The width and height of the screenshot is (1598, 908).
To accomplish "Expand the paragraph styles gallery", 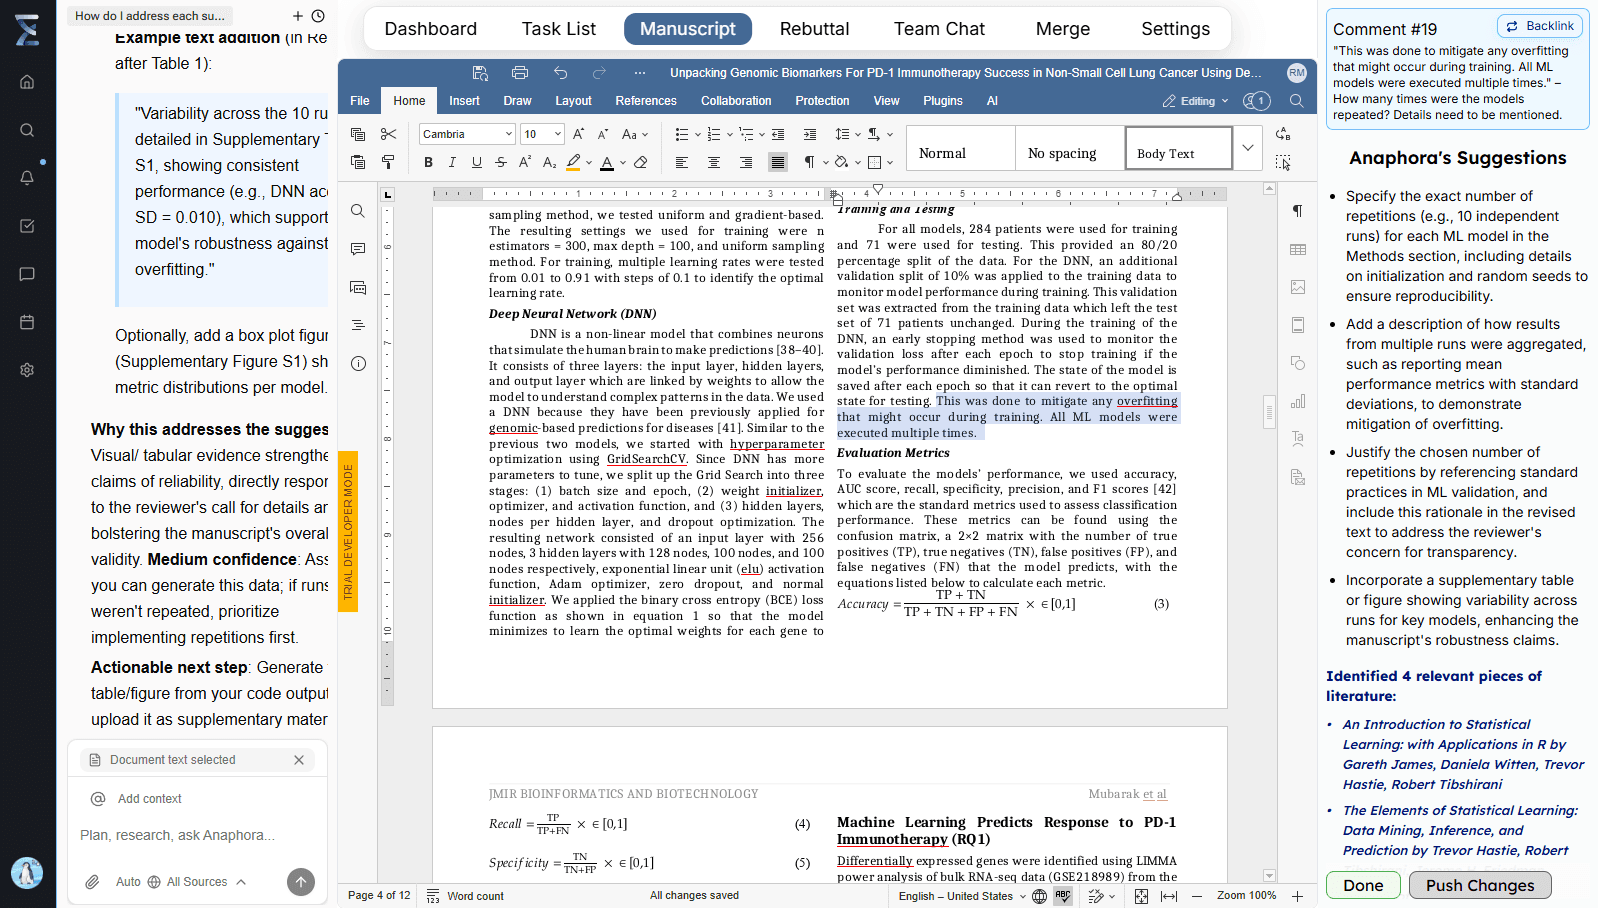I will tap(1247, 148).
